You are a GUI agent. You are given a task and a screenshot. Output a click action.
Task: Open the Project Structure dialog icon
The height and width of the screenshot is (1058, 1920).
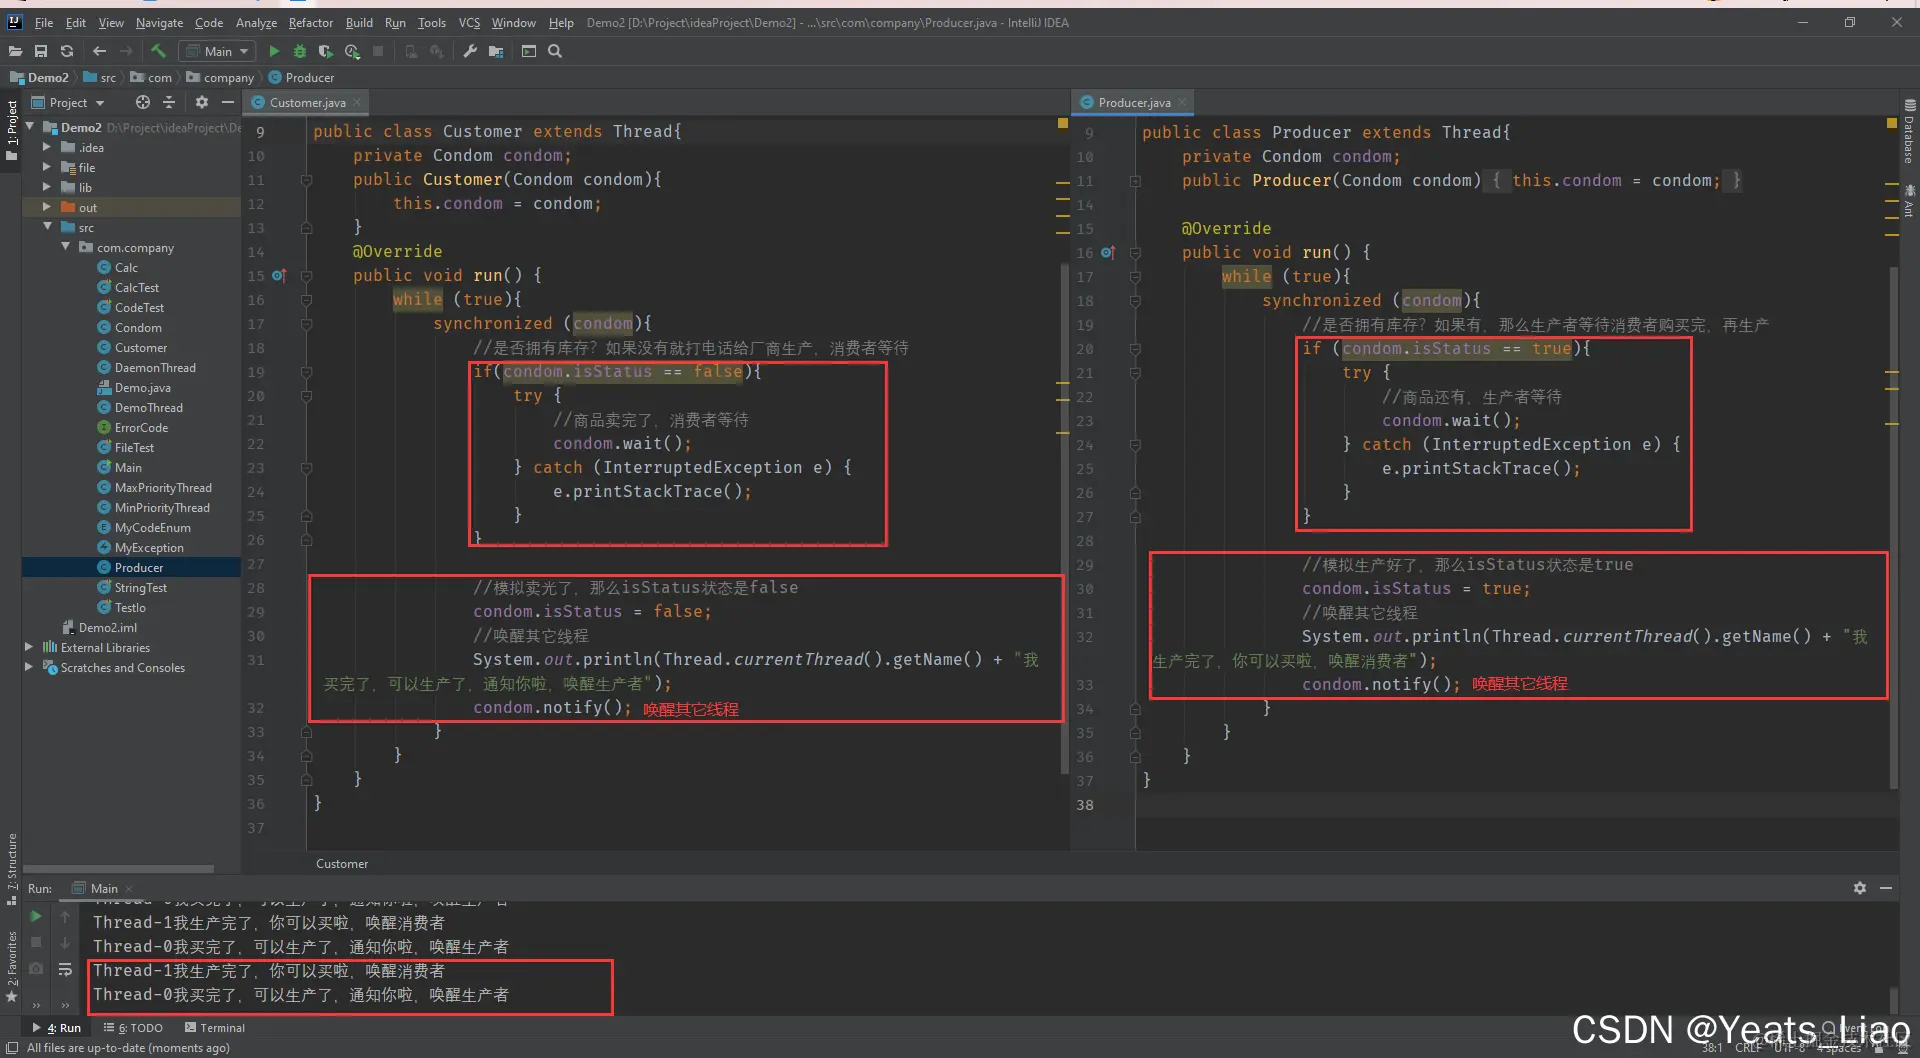point(496,51)
